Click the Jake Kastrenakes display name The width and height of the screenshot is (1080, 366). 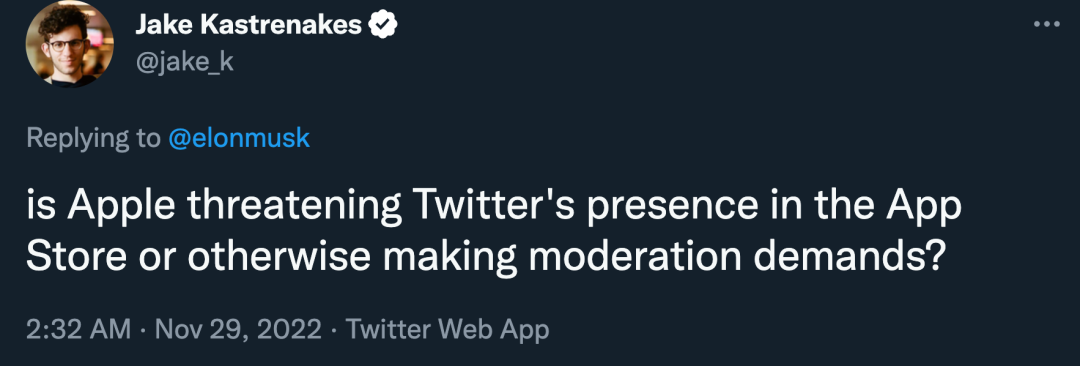pyautogui.click(x=248, y=26)
